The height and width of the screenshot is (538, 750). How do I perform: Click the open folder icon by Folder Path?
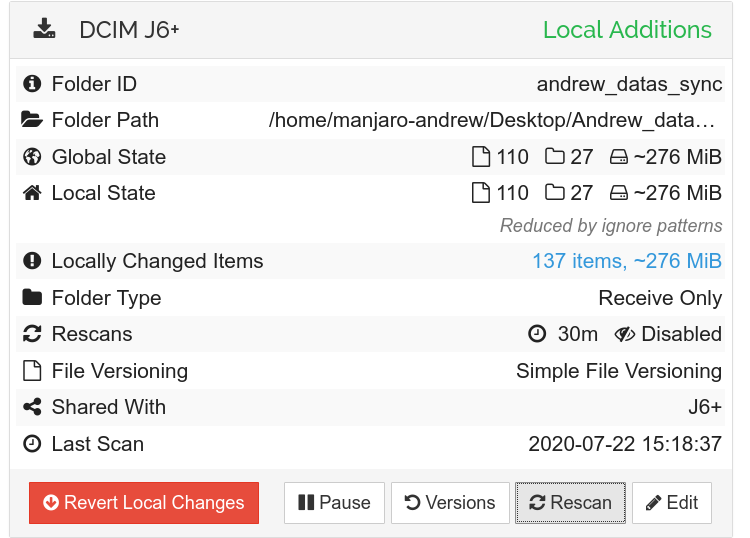pos(32,120)
